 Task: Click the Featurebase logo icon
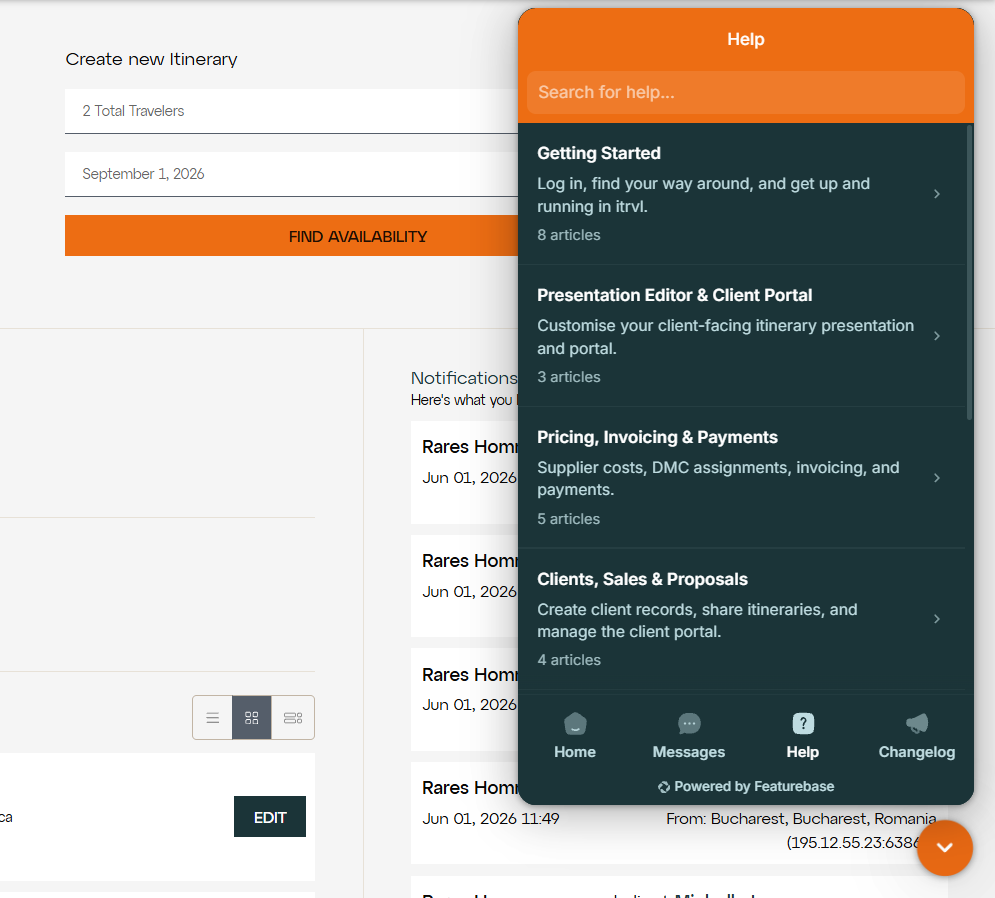(x=664, y=787)
